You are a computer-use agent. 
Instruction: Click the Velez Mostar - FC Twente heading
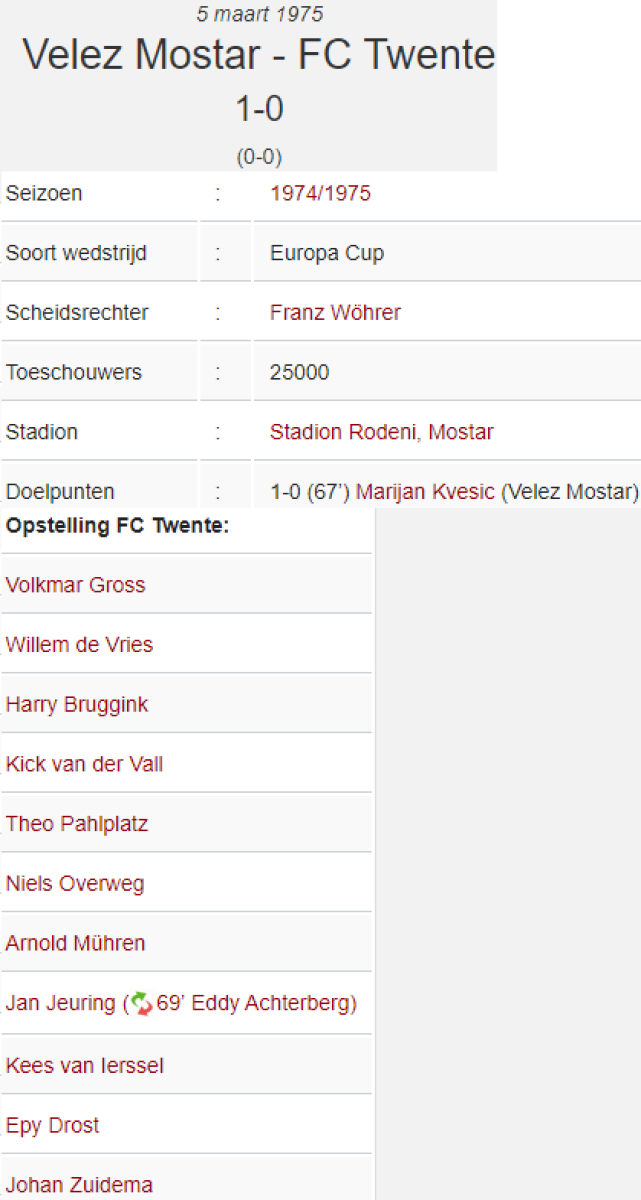click(x=259, y=55)
